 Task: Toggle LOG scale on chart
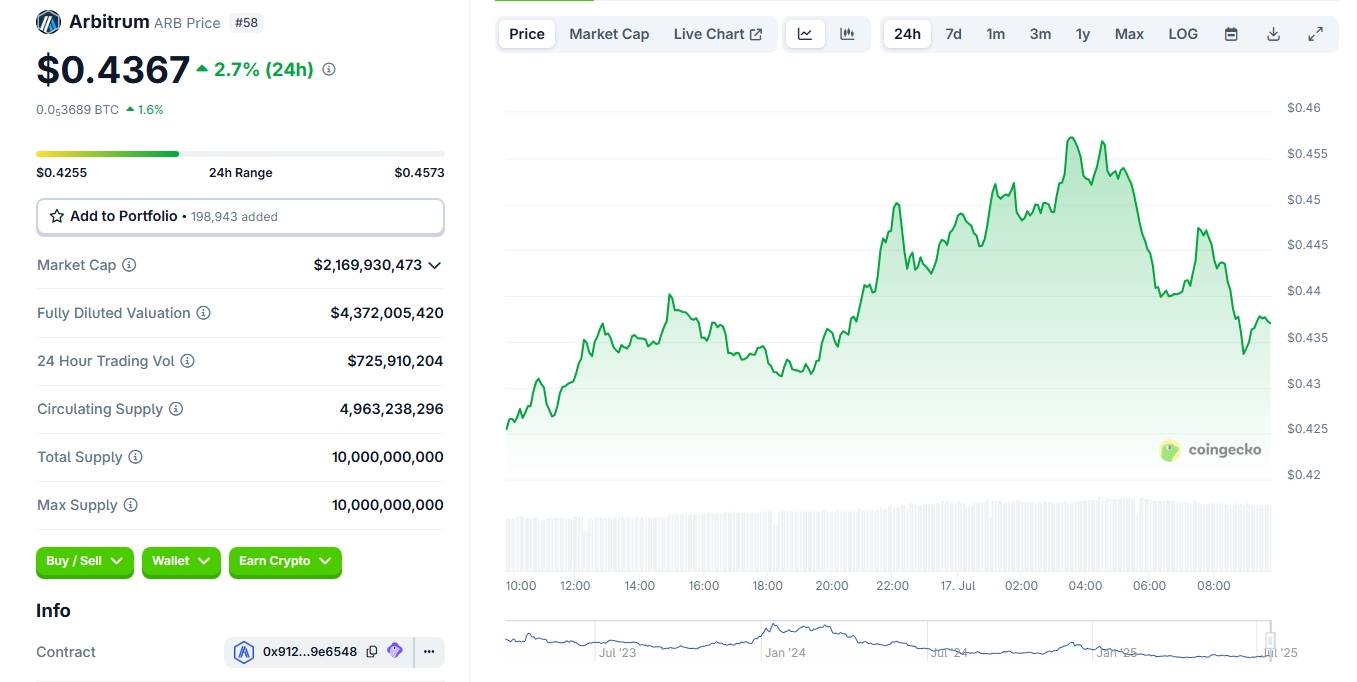[x=1183, y=34]
